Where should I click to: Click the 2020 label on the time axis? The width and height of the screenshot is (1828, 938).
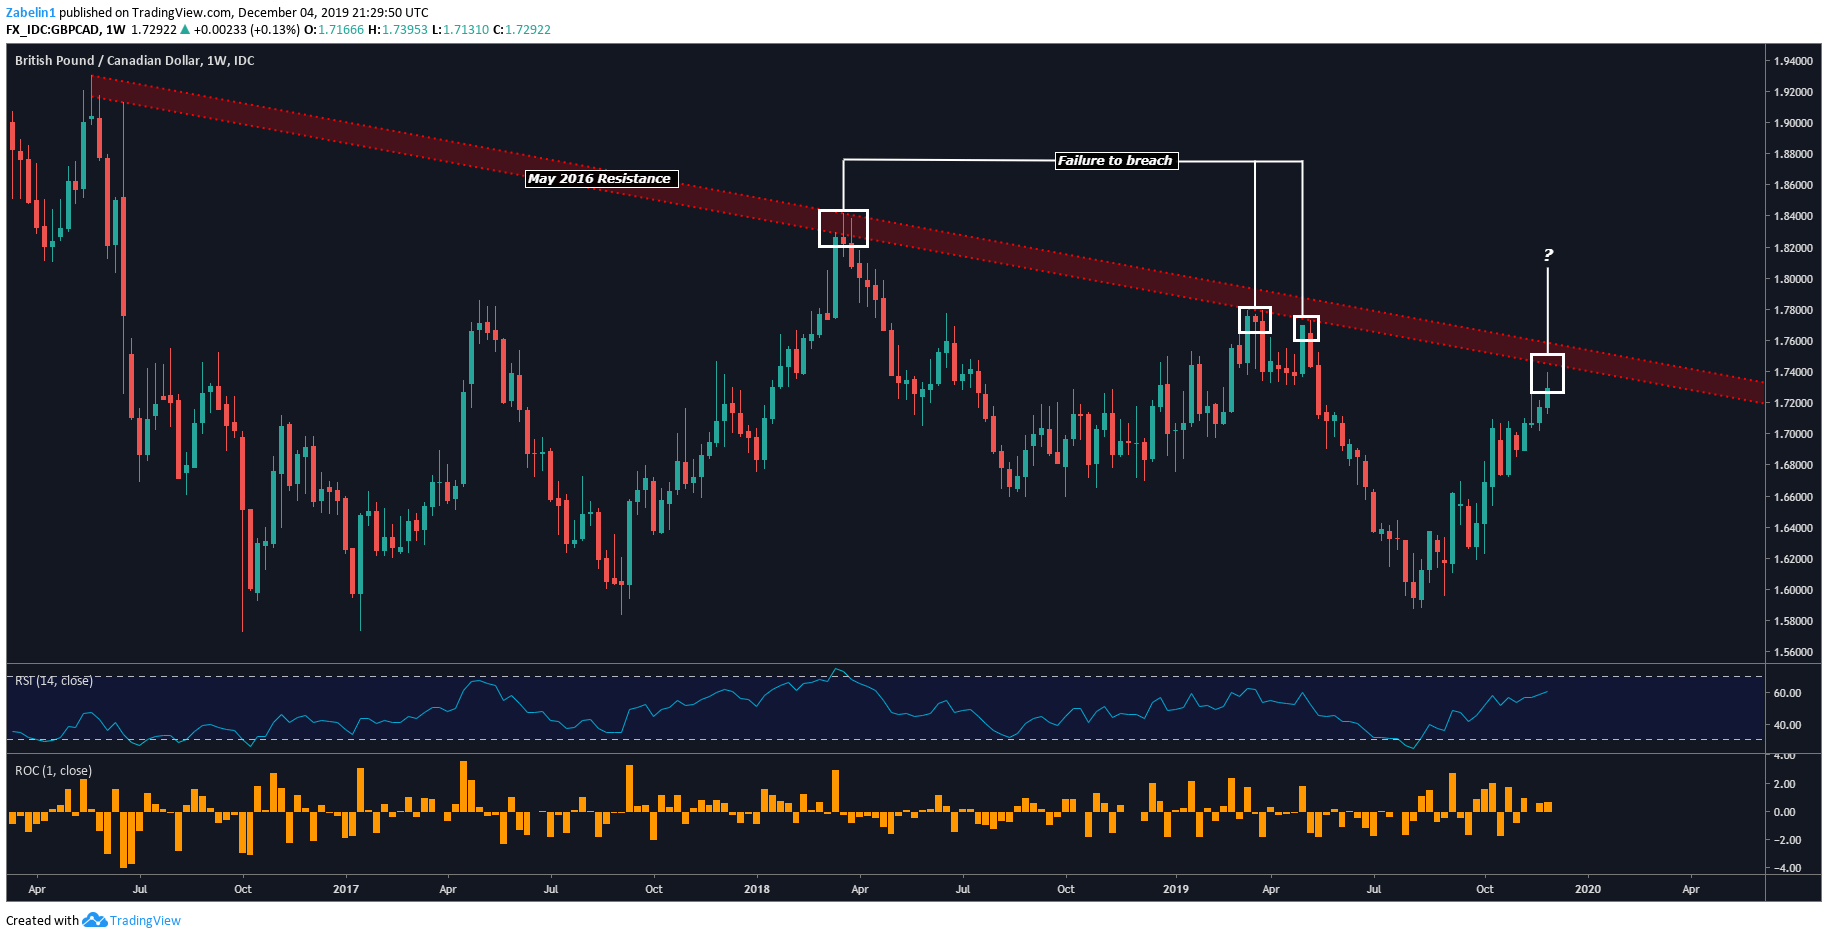click(1588, 889)
